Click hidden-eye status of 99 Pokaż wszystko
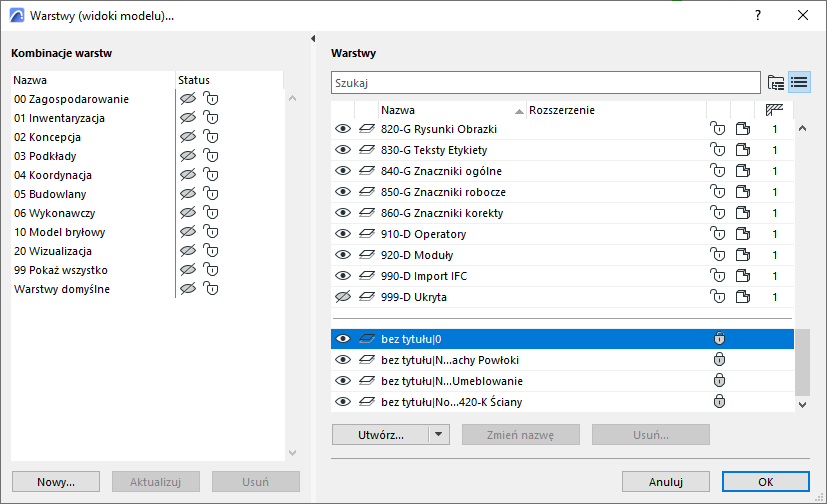 click(x=188, y=269)
